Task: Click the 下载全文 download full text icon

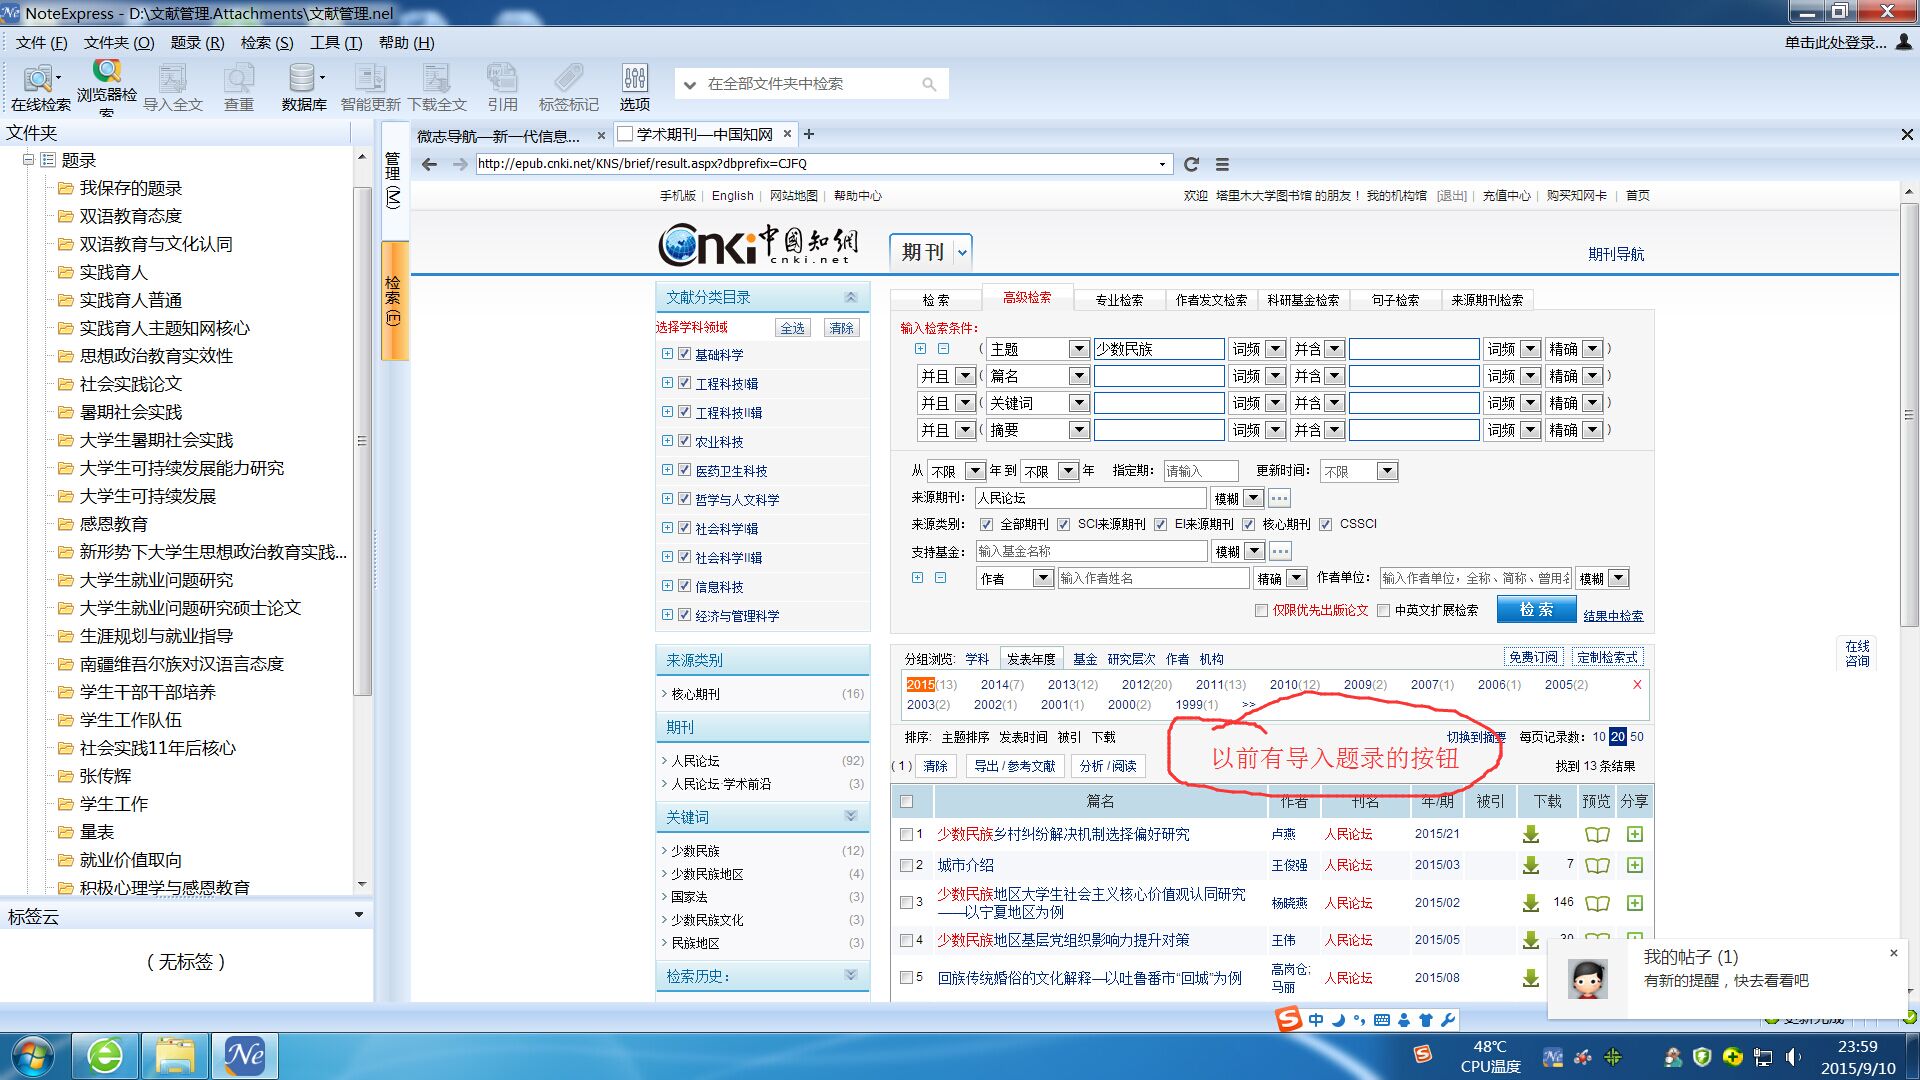Action: [437, 87]
